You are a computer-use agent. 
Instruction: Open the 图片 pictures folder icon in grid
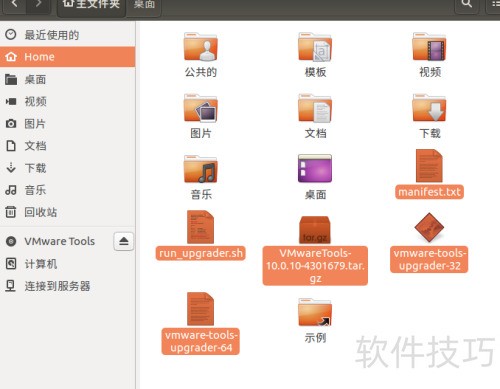click(200, 108)
